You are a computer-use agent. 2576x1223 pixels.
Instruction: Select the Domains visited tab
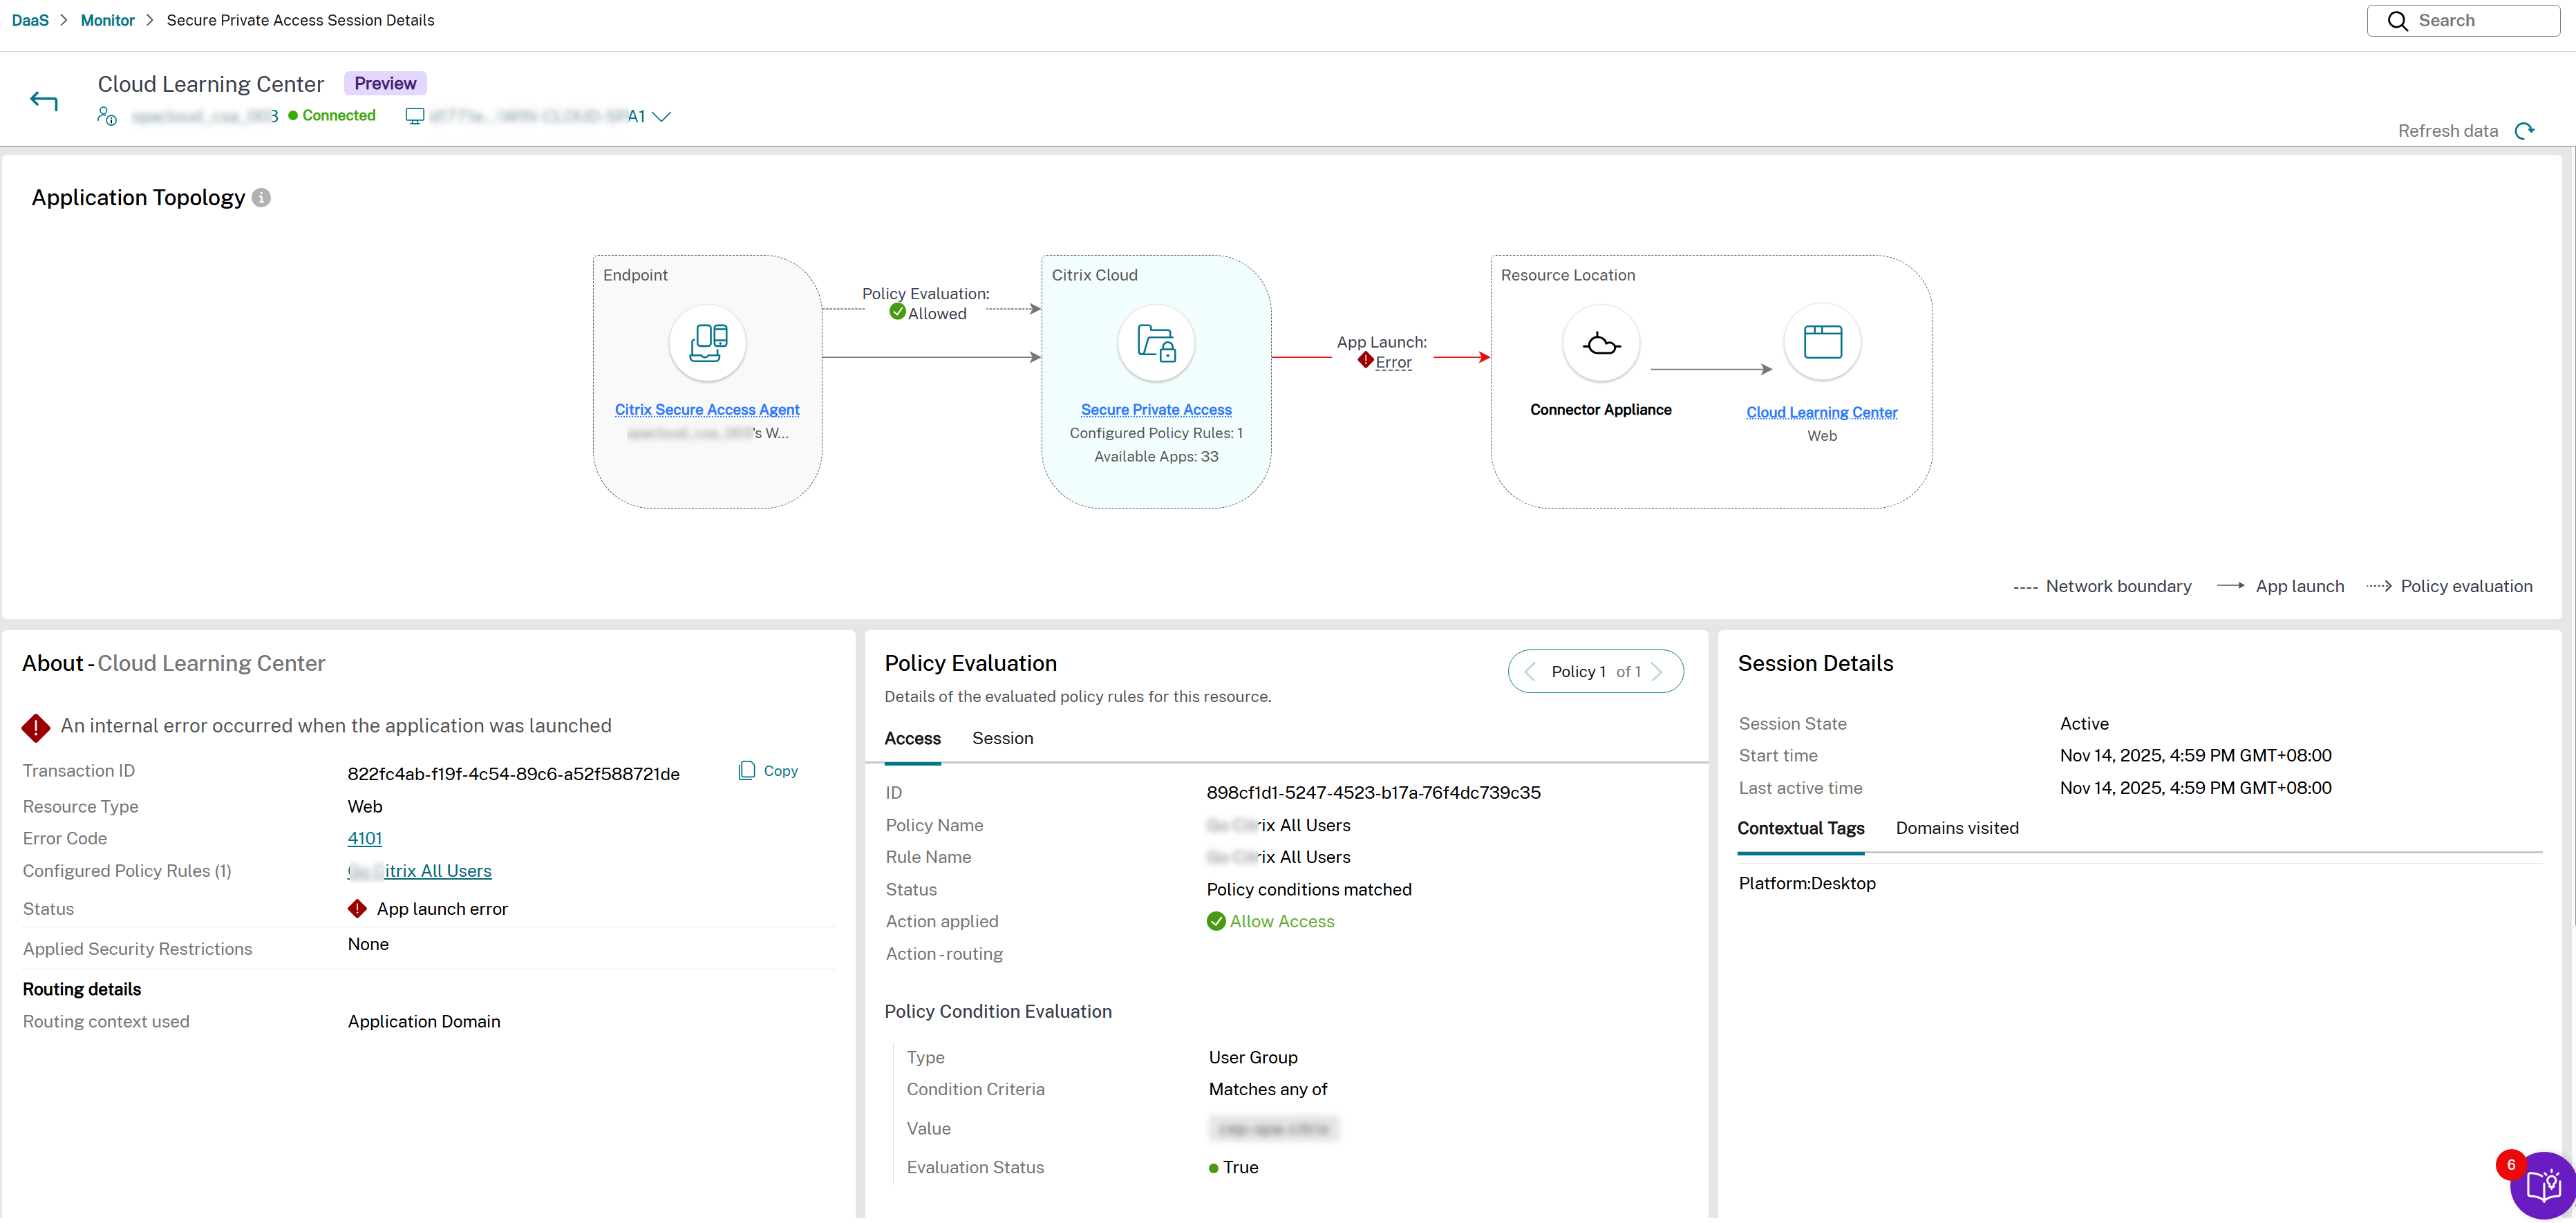pyautogui.click(x=1957, y=828)
